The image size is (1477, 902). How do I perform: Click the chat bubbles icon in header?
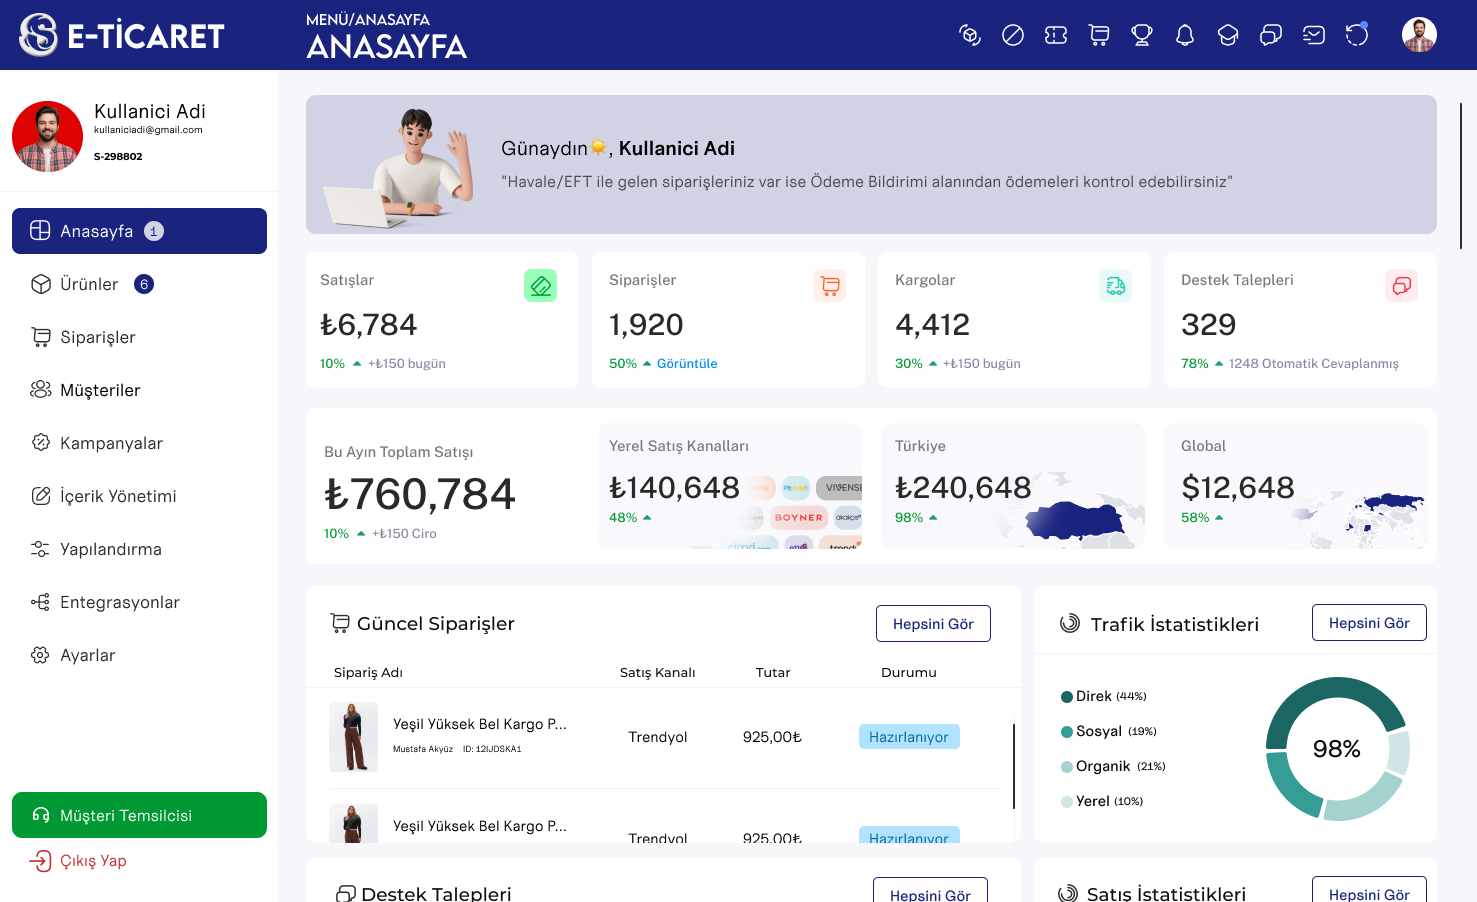click(x=1271, y=36)
